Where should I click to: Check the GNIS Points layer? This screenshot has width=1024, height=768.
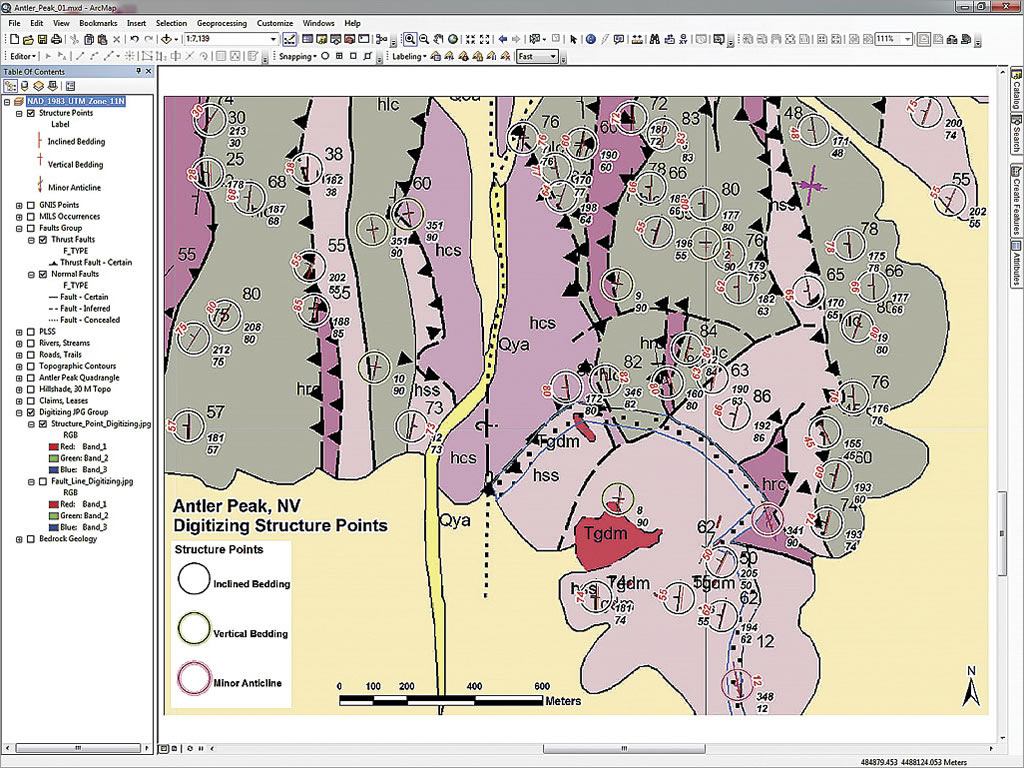[x=31, y=205]
